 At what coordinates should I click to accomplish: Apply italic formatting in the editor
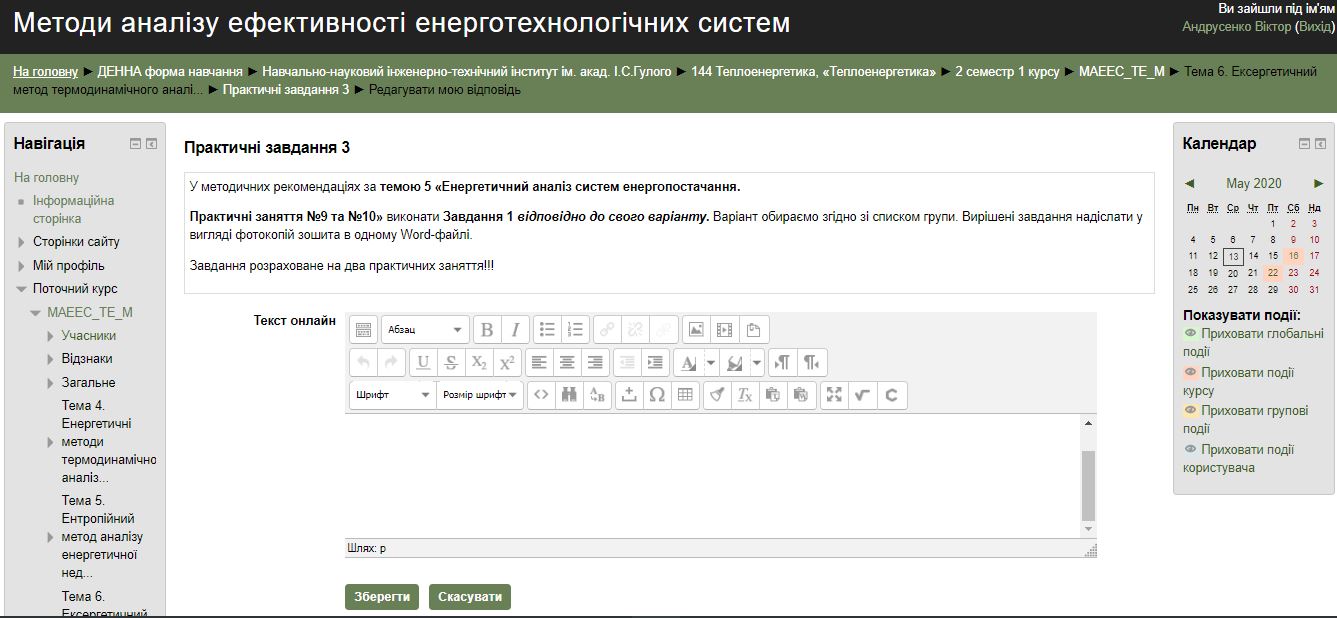click(x=515, y=329)
